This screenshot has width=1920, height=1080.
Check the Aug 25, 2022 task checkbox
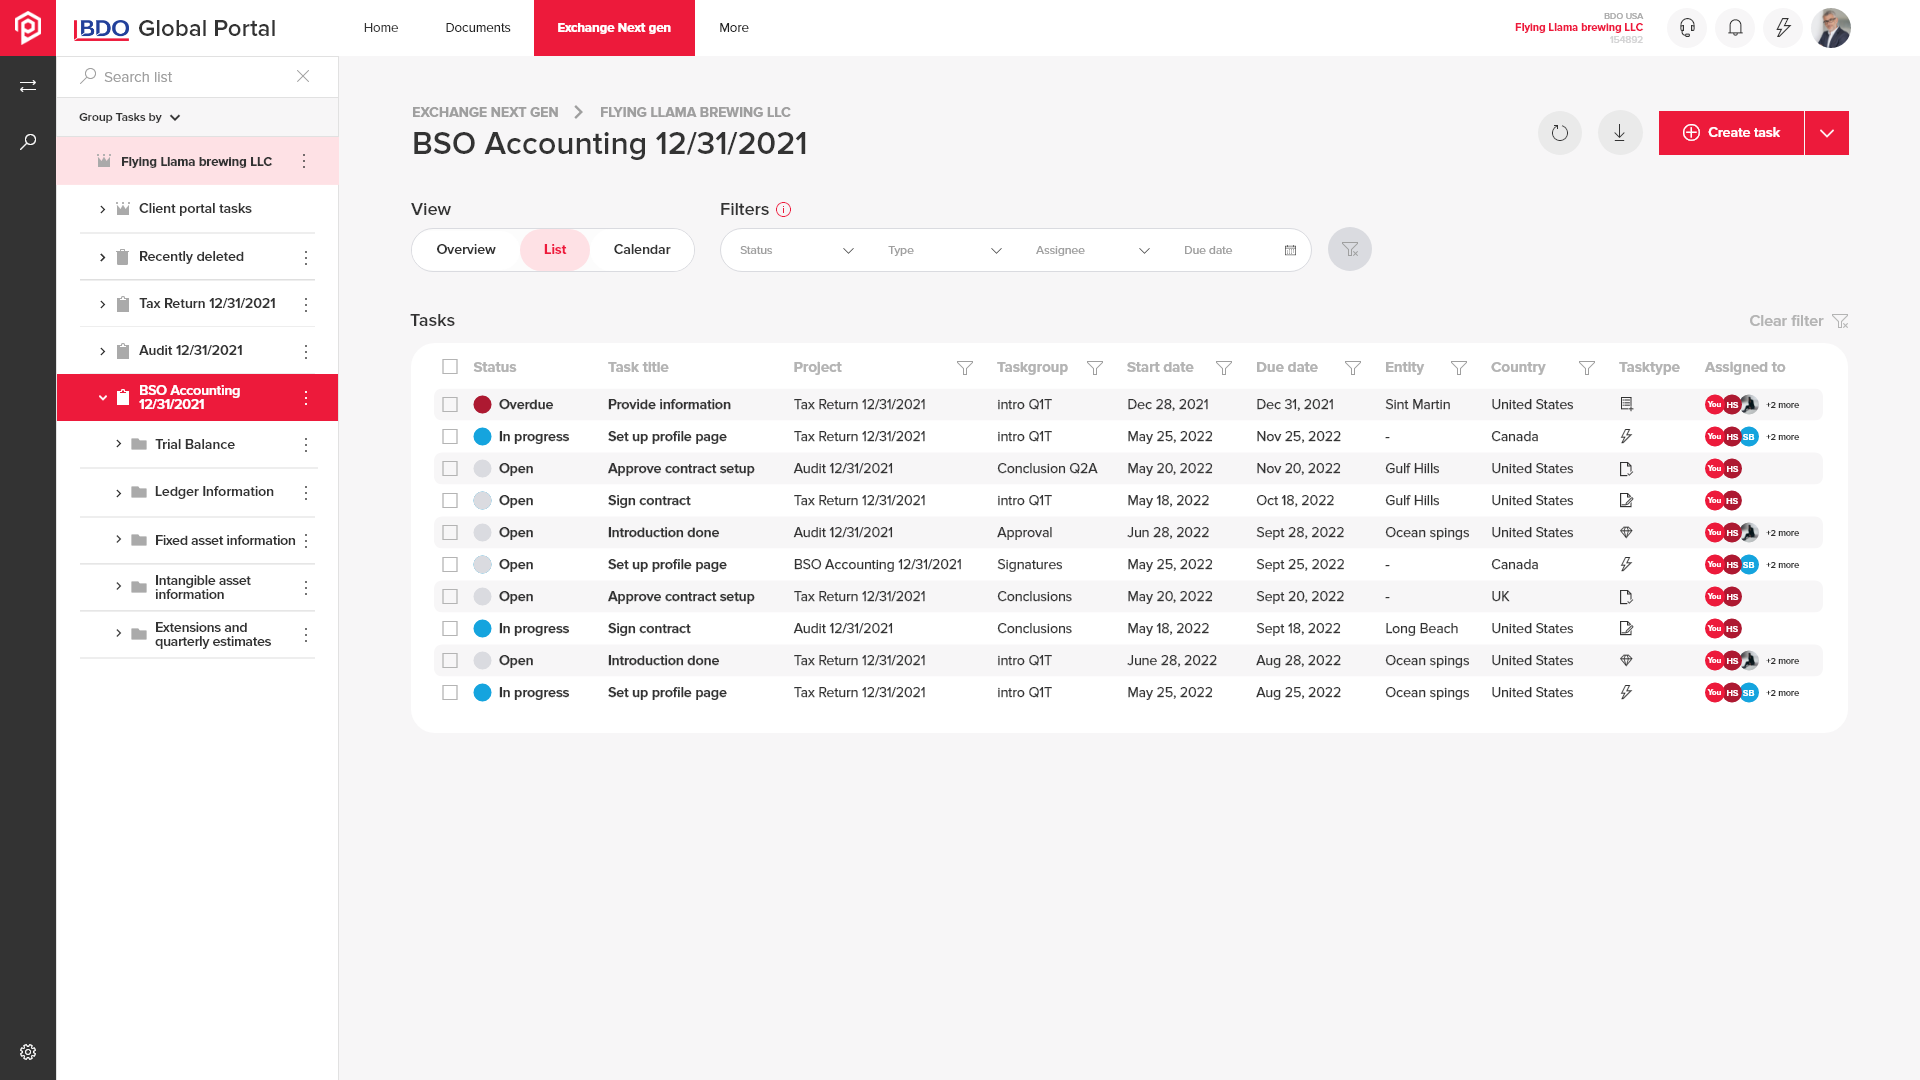[x=450, y=693]
